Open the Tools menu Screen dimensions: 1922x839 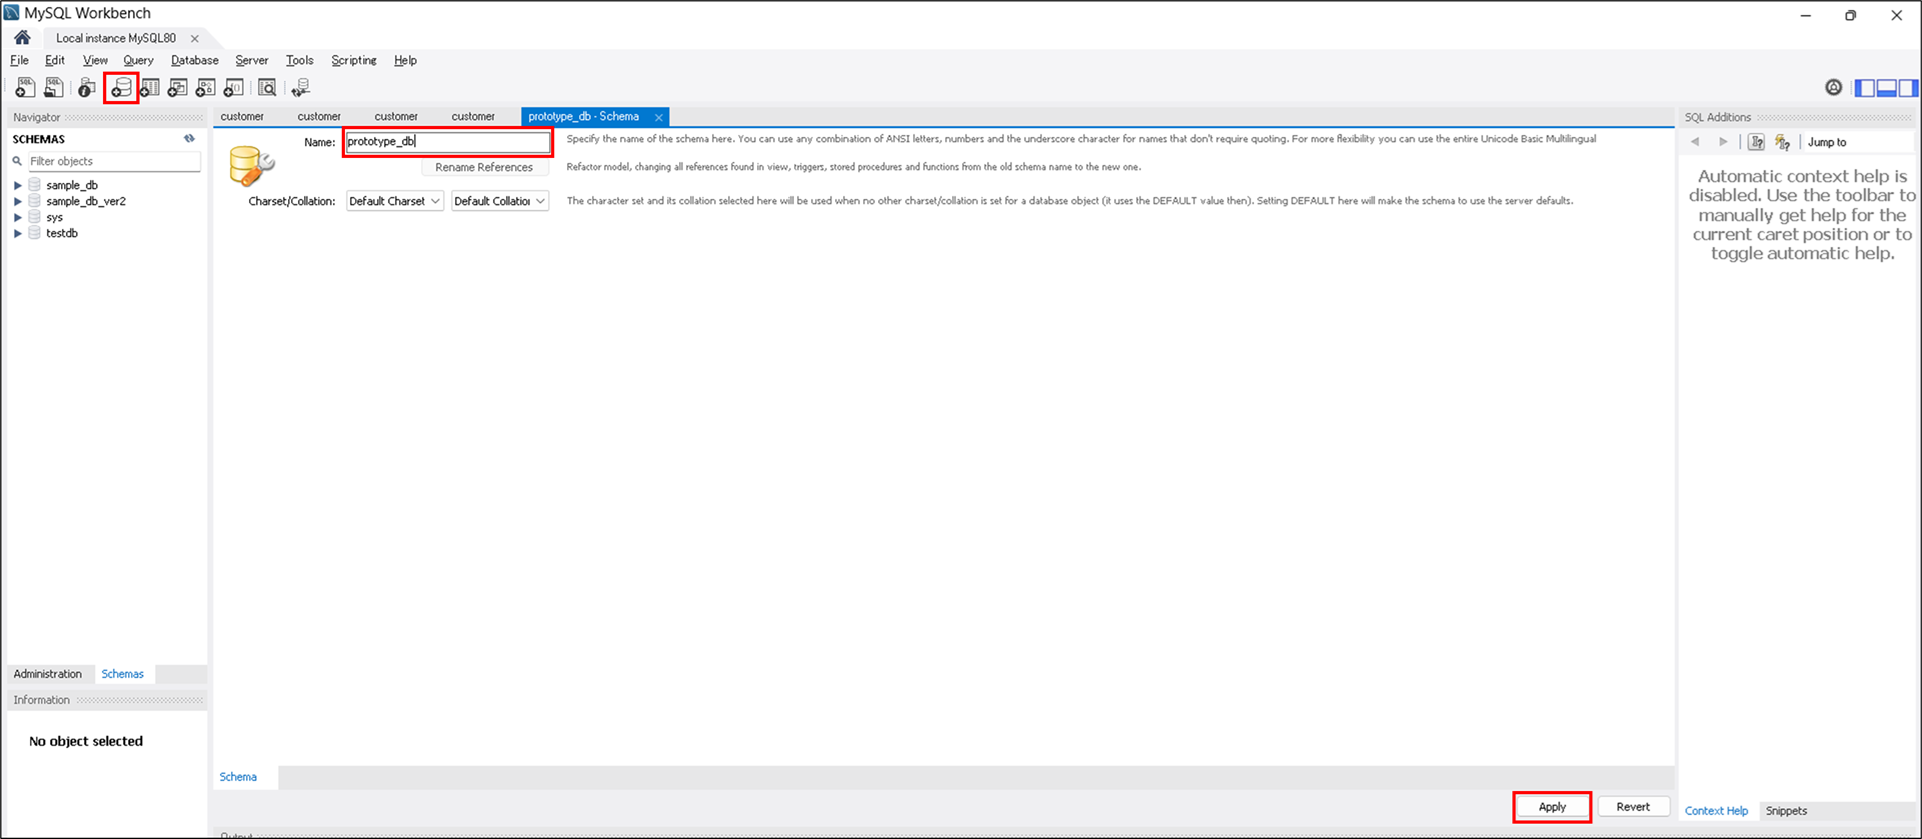[300, 60]
